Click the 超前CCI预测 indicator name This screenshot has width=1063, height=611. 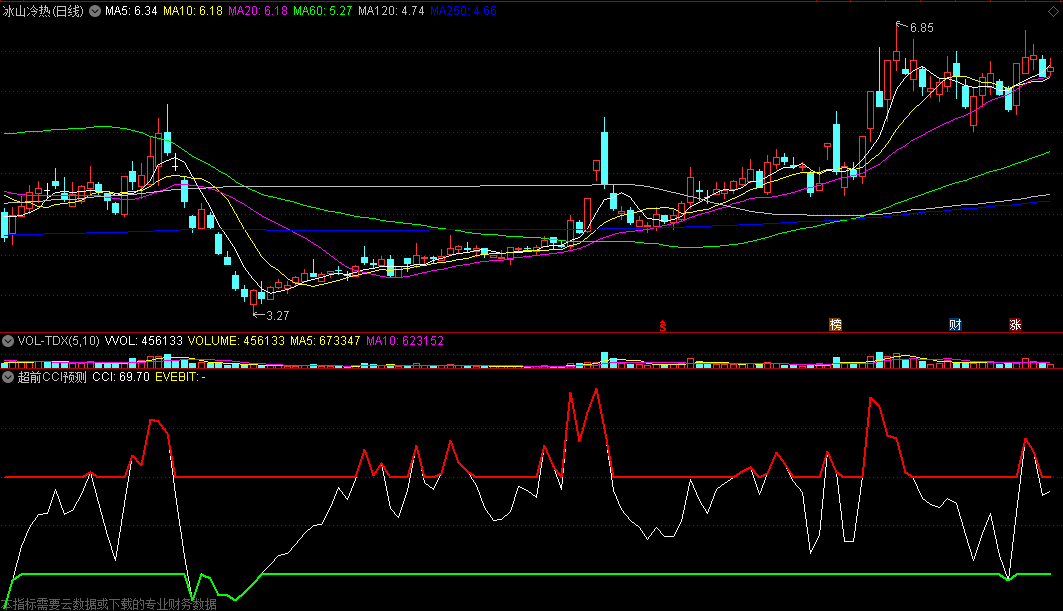tap(52, 377)
